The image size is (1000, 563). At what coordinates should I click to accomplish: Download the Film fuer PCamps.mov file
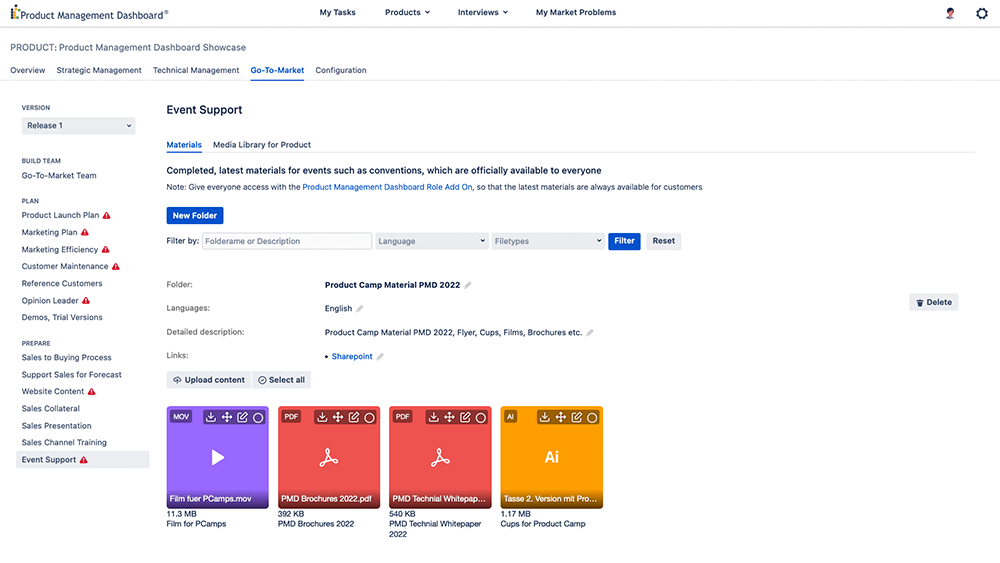[x=210, y=417]
